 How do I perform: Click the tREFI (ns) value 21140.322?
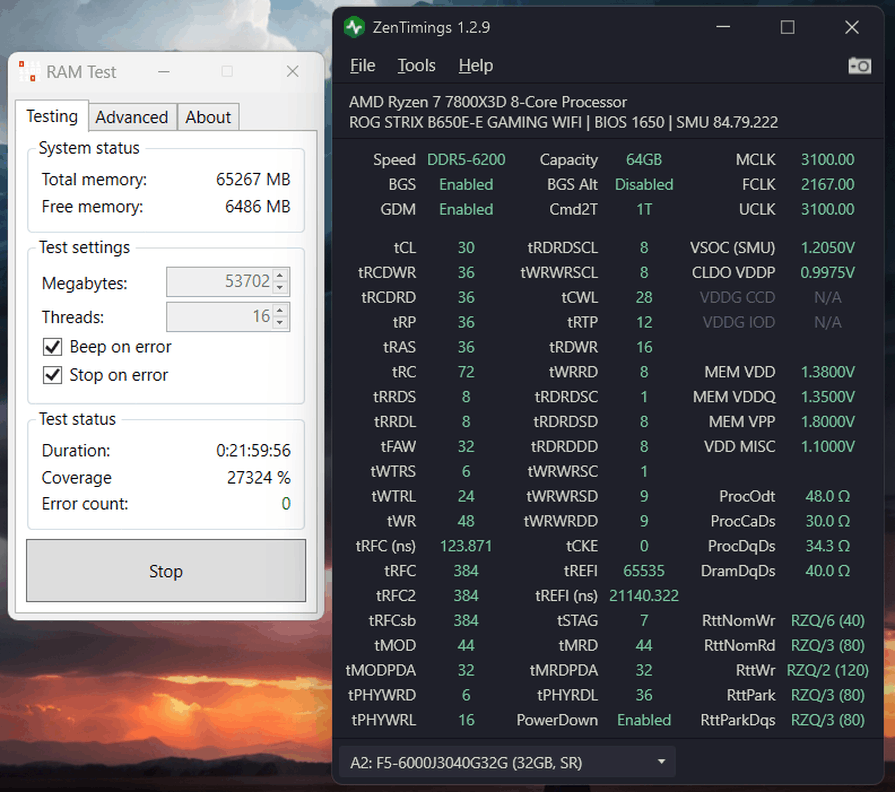[x=644, y=596]
